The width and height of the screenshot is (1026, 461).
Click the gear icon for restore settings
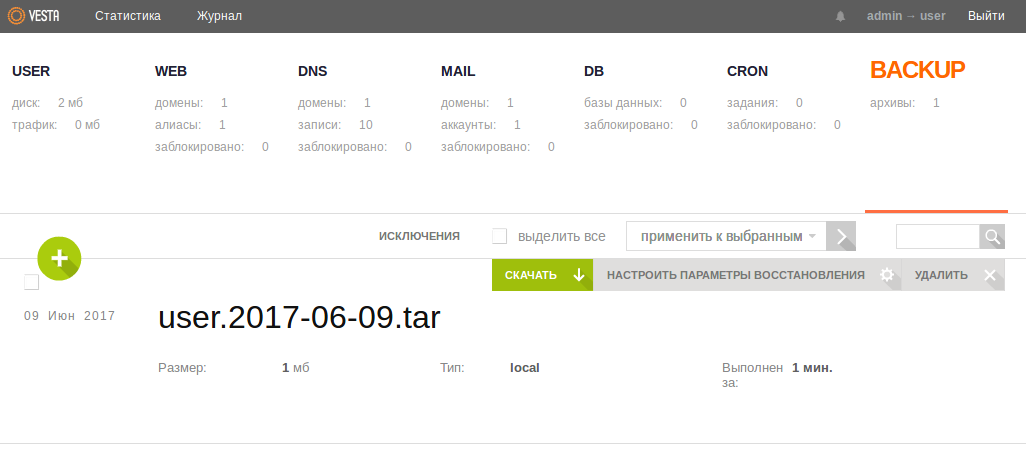pos(886,276)
